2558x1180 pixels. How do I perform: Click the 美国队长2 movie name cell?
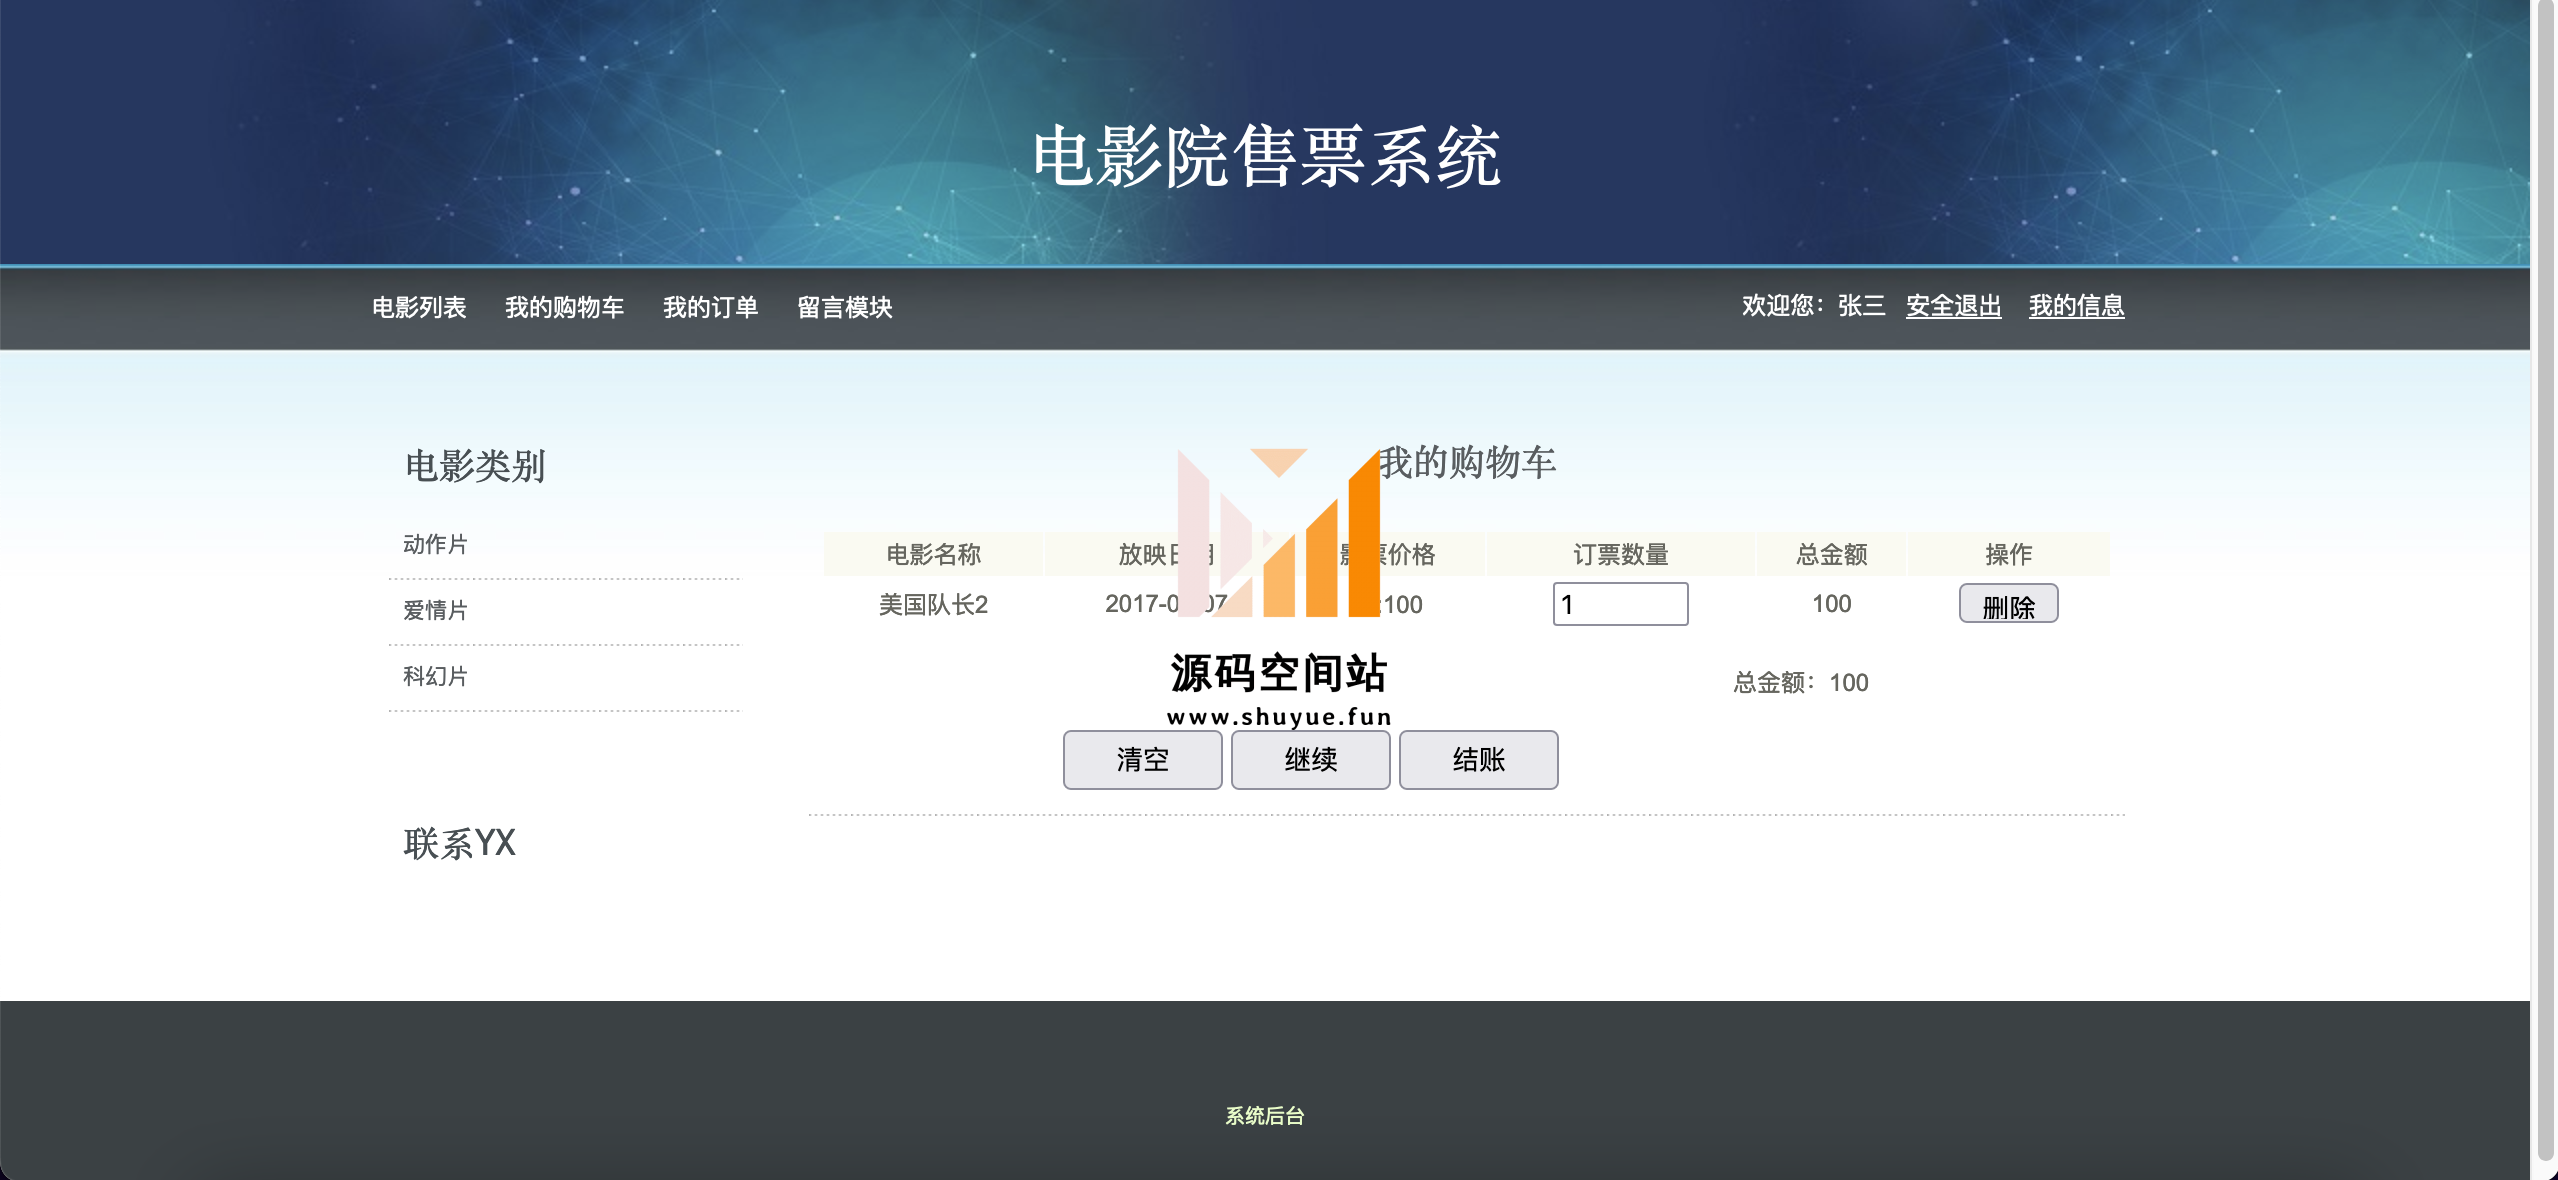(x=933, y=604)
